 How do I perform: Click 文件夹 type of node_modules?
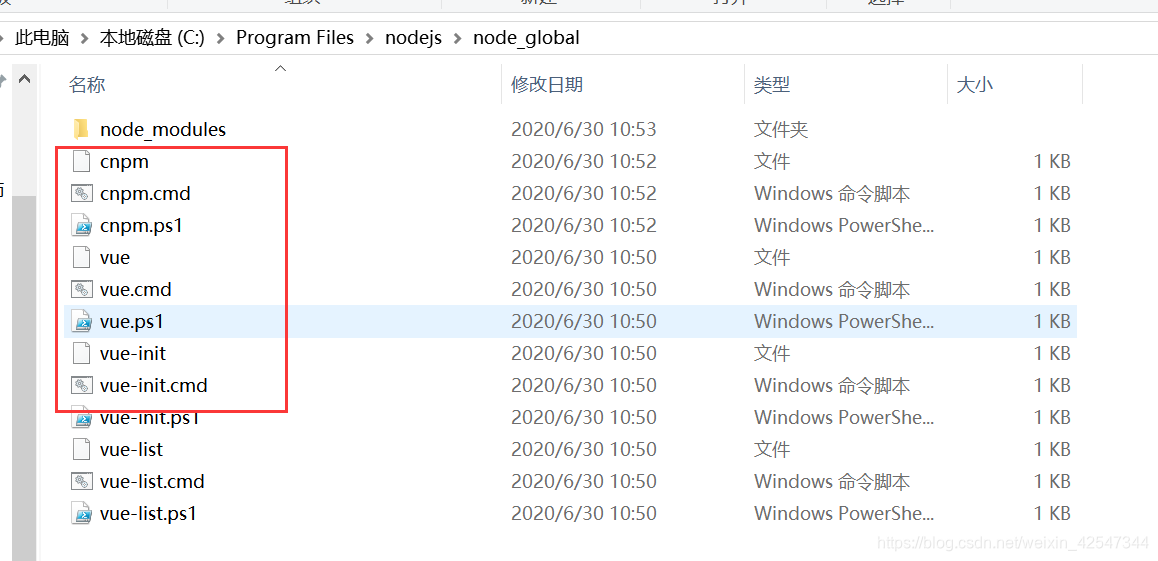[x=781, y=130]
